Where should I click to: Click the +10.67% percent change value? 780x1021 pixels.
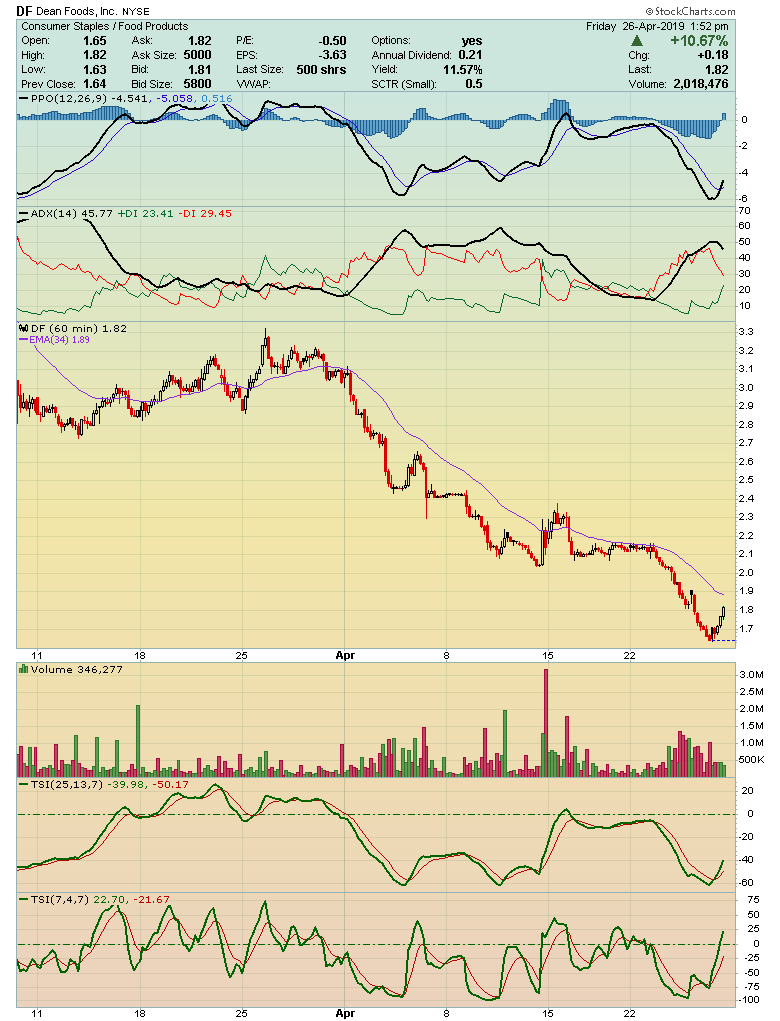coord(699,41)
